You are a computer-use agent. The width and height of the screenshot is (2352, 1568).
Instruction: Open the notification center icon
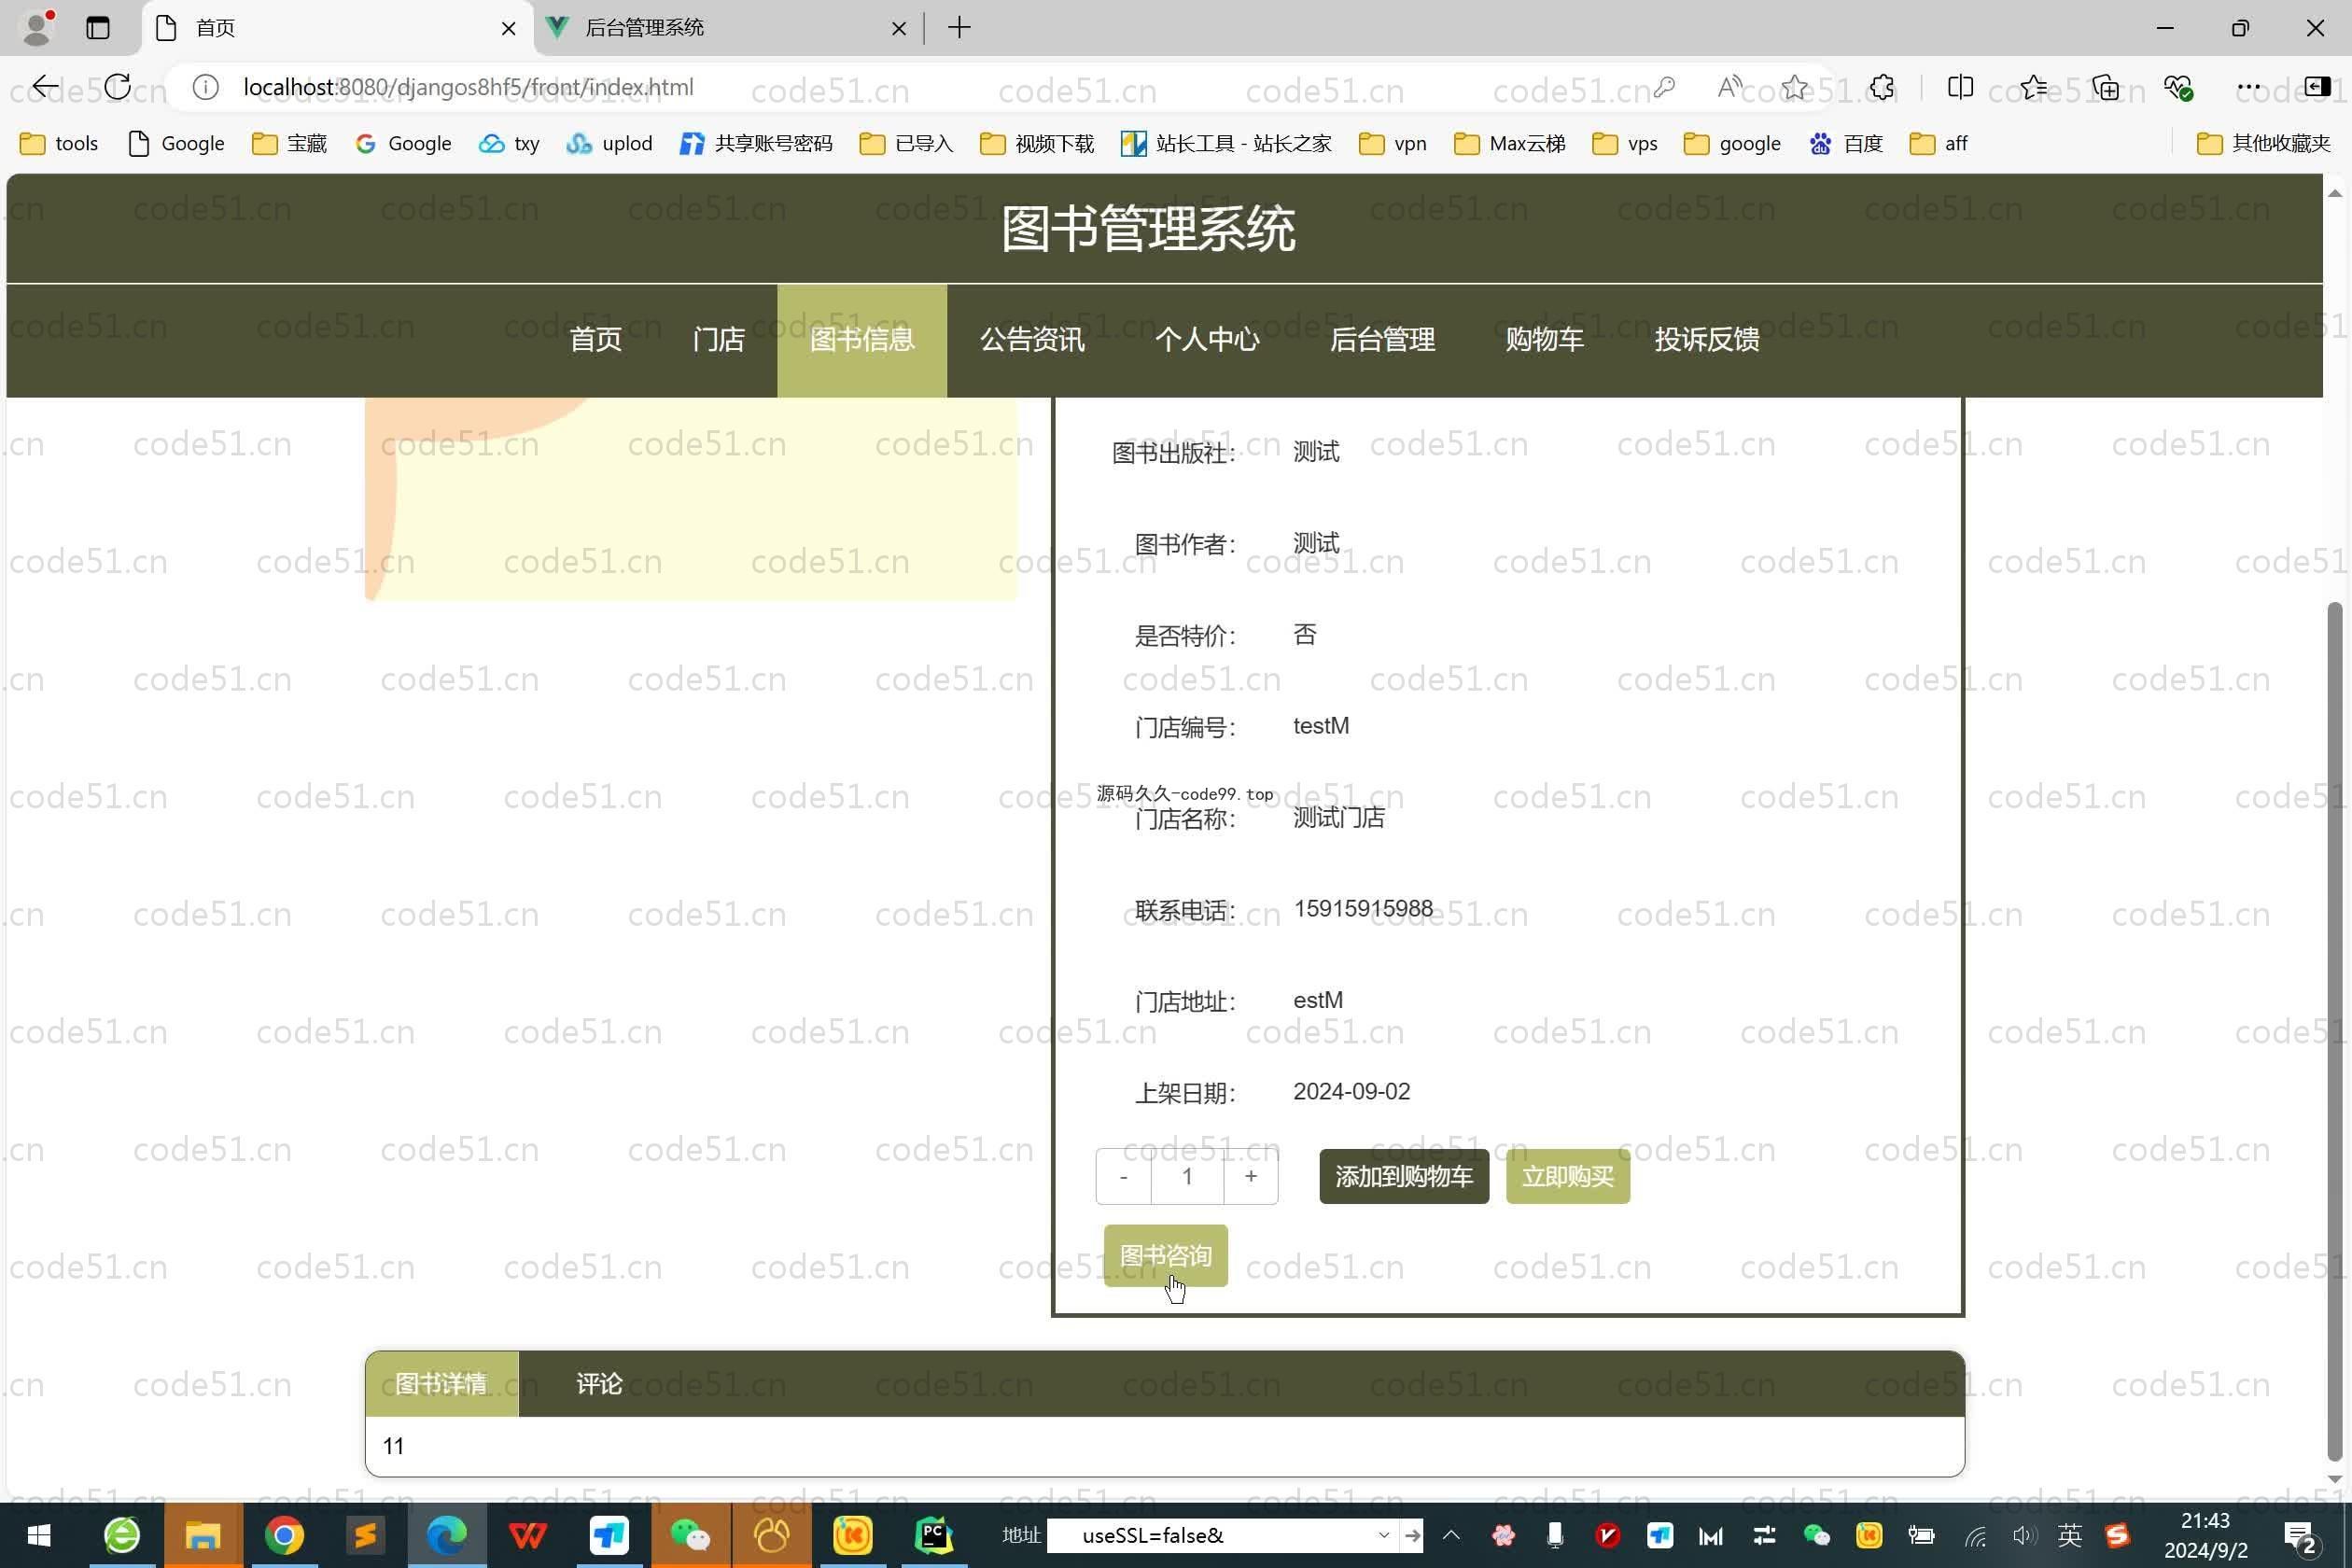tap(2301, 1537)
